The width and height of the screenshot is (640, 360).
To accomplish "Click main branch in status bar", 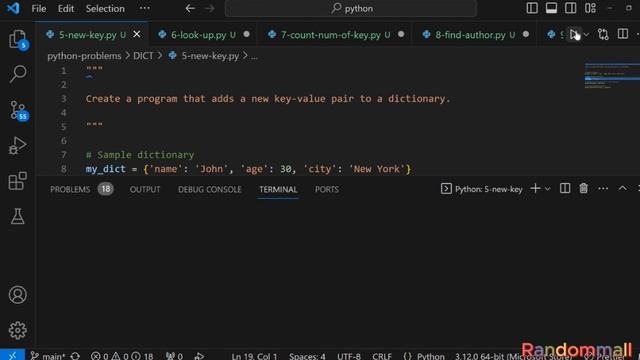I will click(48, 356).
